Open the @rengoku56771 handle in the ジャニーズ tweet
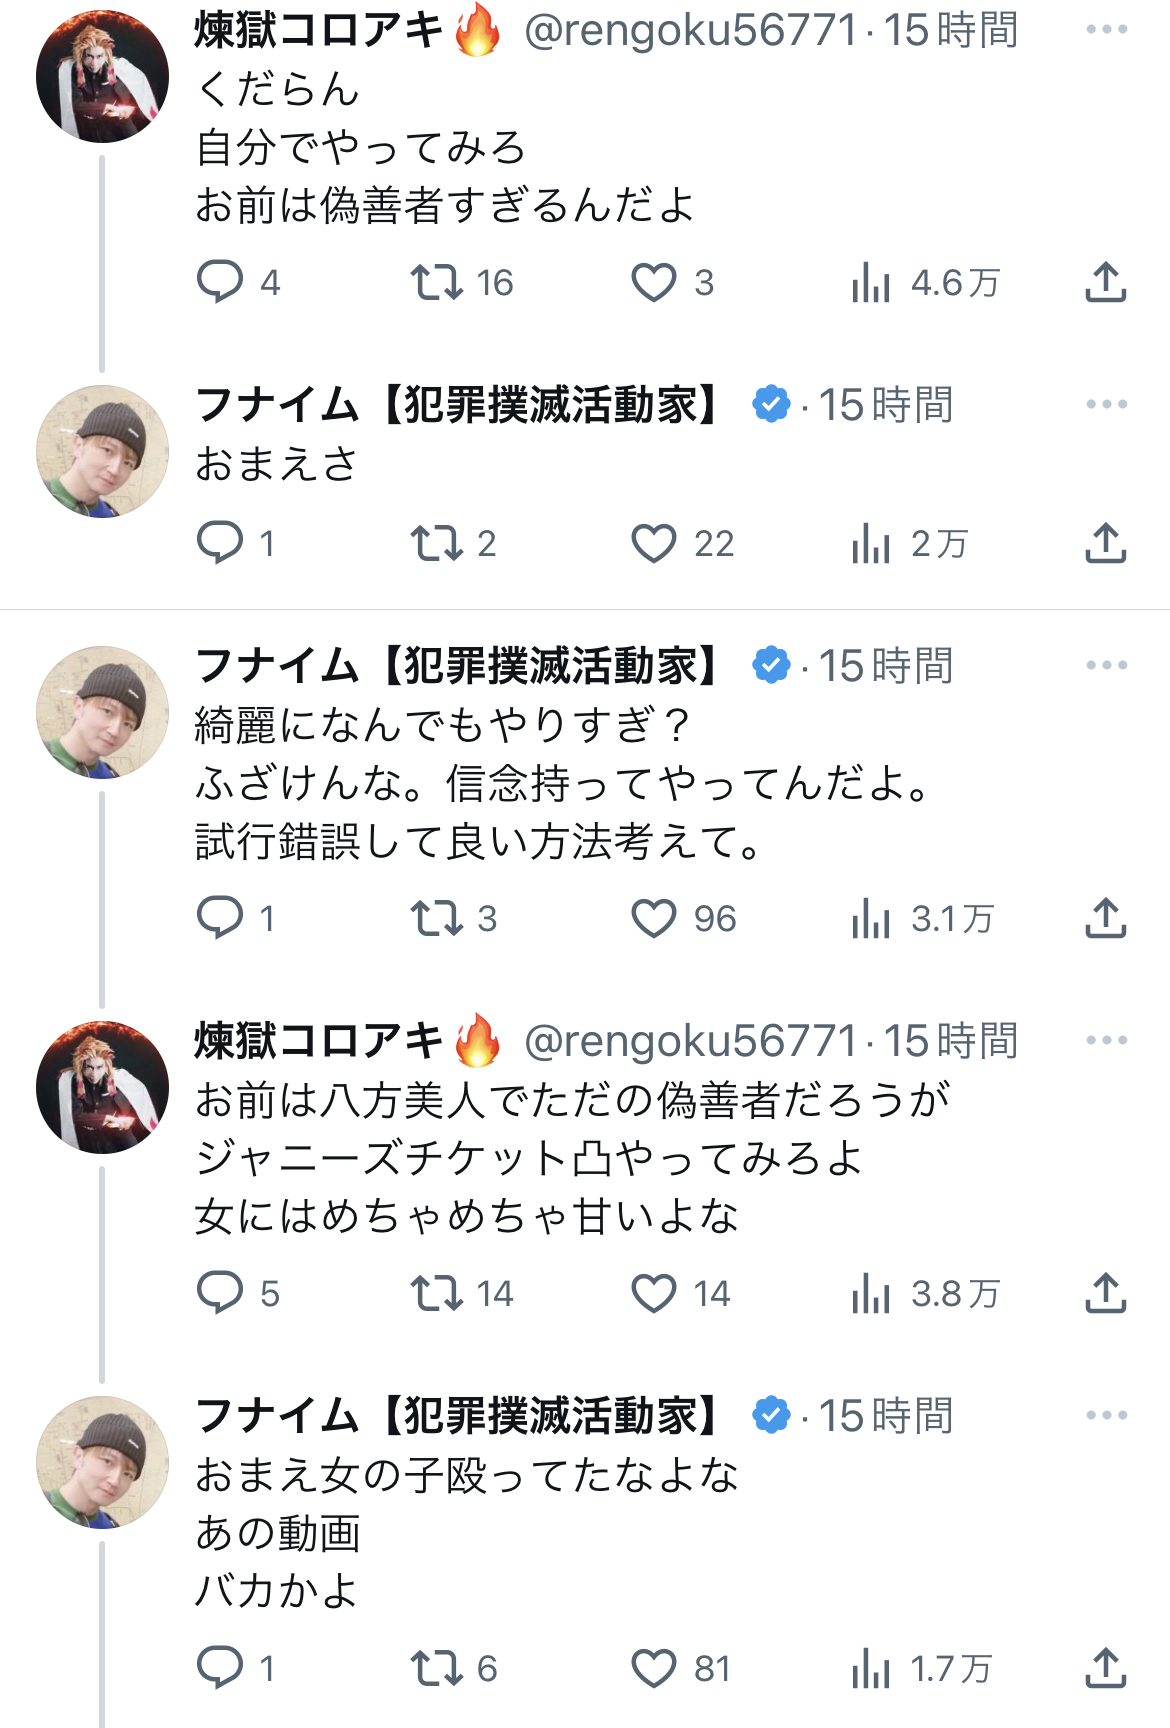1170x1728 pixels. tap(690, 1041)
